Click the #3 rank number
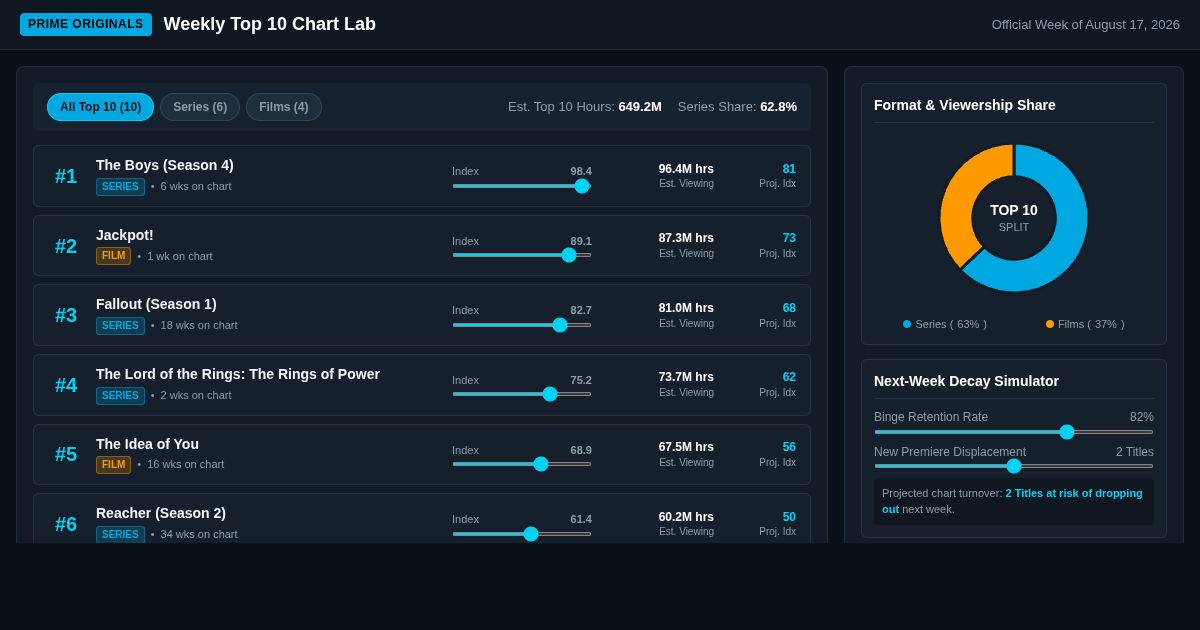The image size is (1200, 630). 66,315
